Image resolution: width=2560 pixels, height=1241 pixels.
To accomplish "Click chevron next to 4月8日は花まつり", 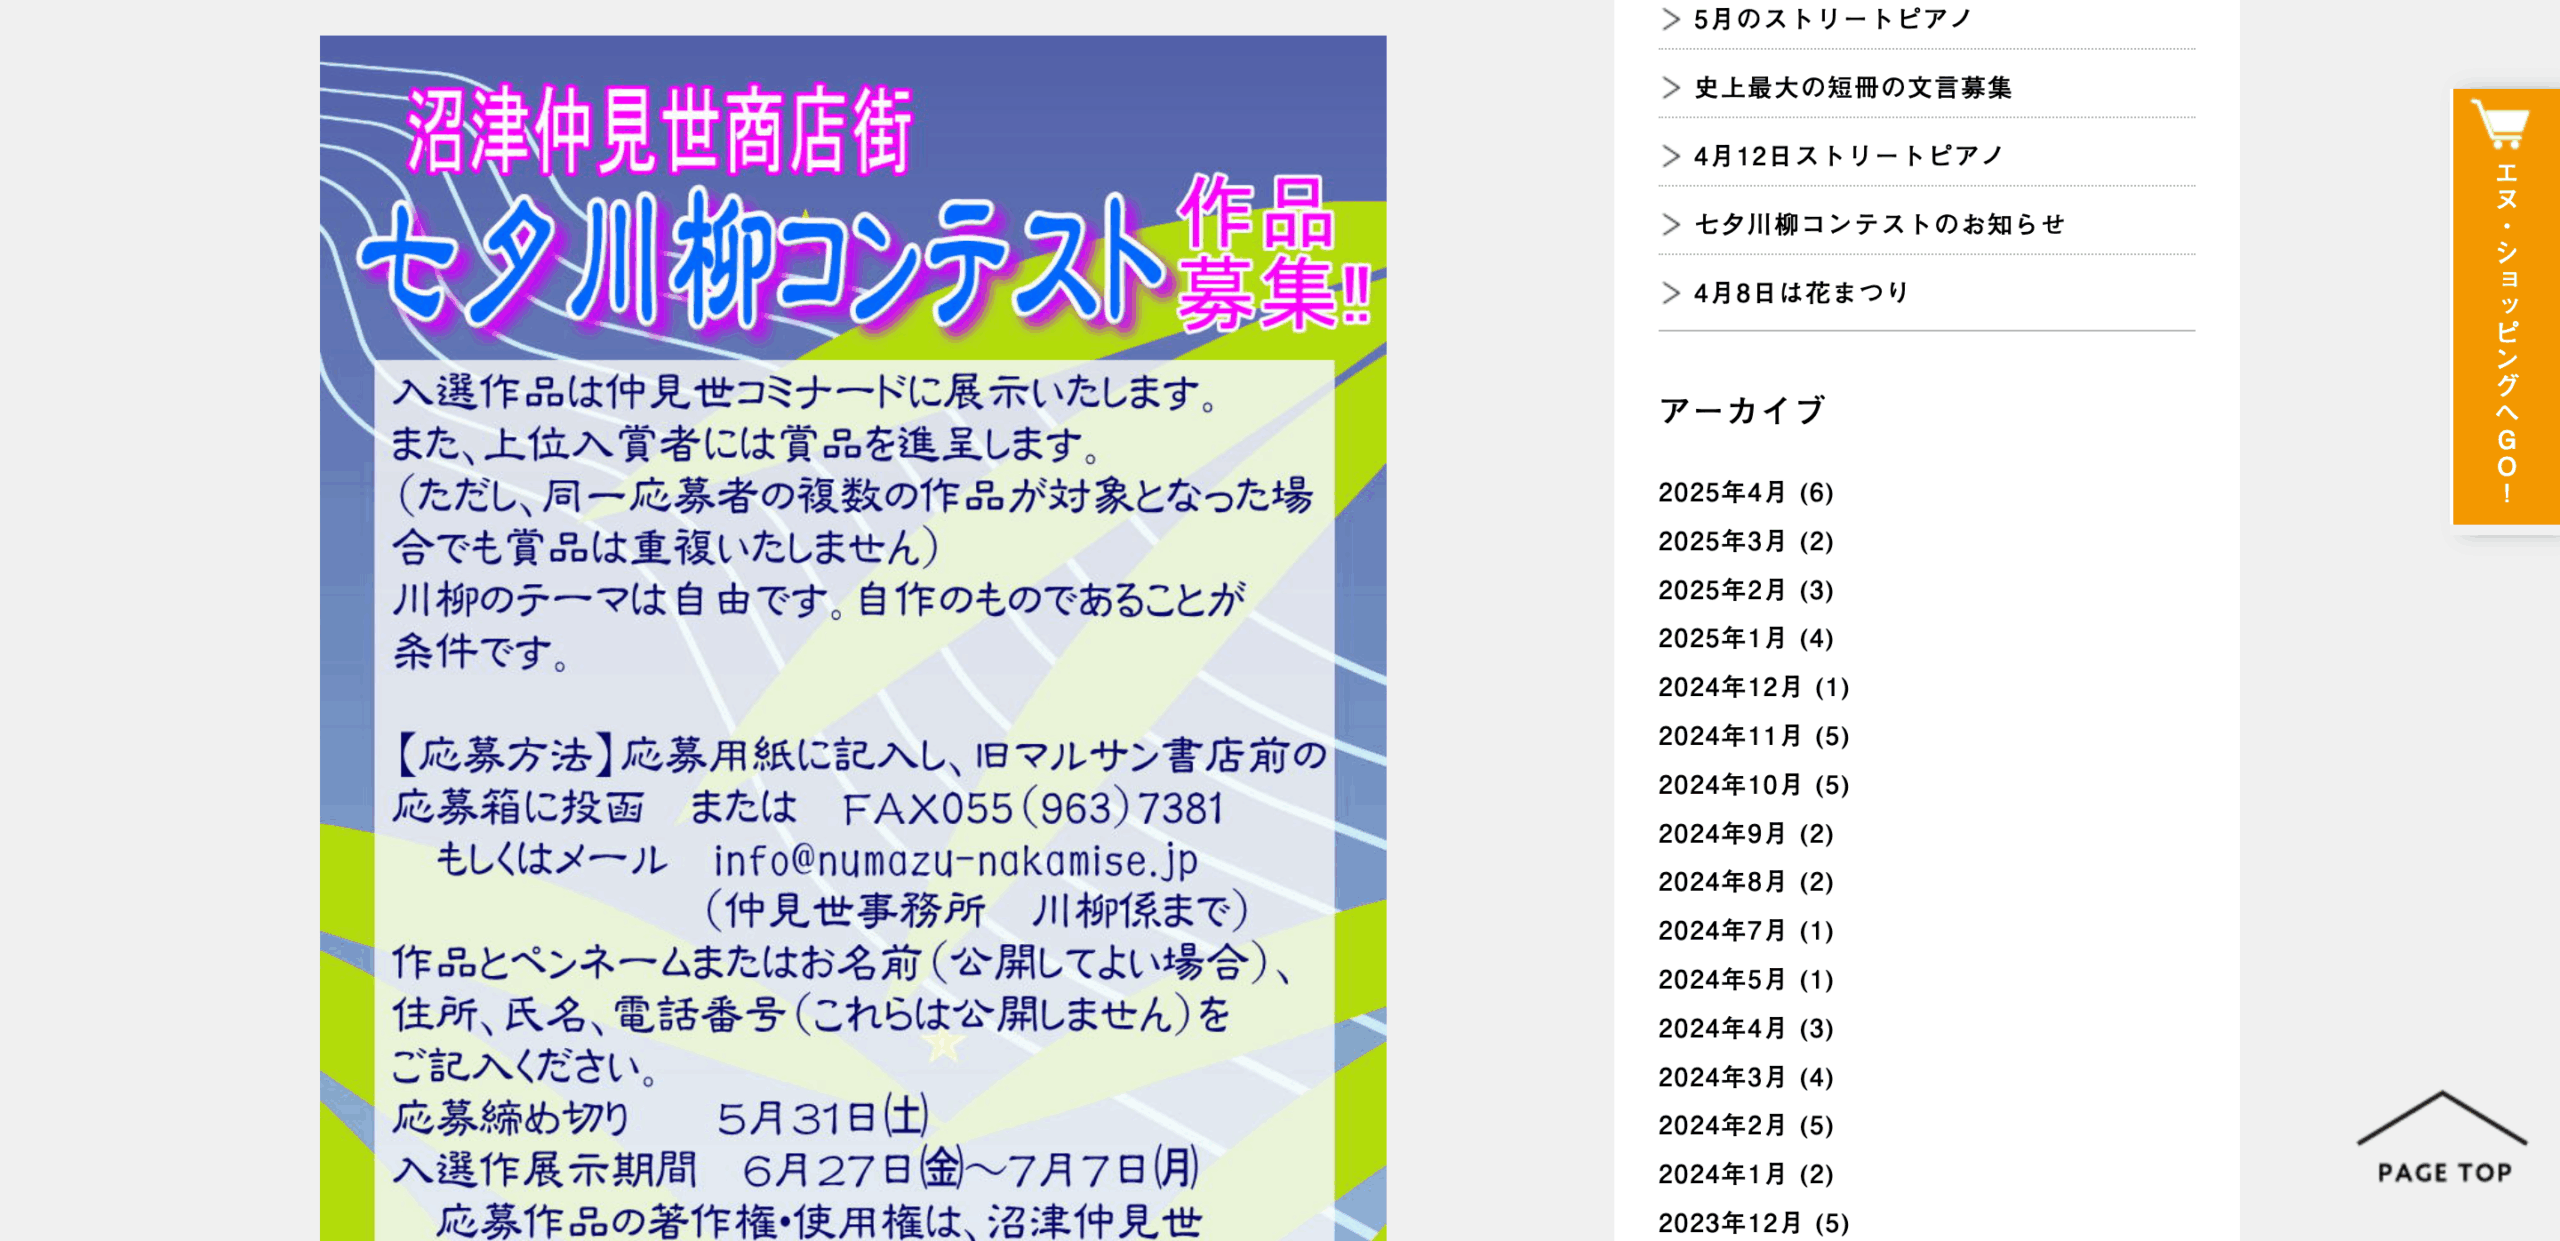I will pyautogui.click(x=1670, y=293).
